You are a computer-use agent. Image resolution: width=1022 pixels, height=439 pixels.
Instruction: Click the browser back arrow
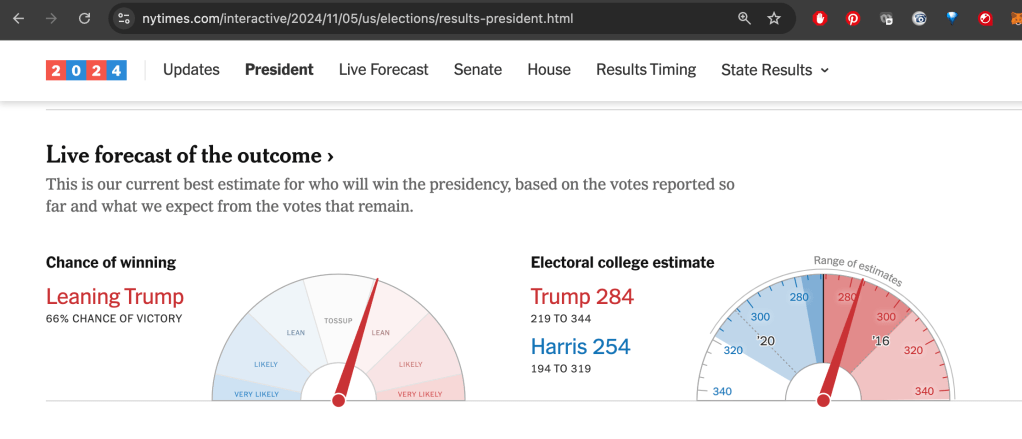18,18
